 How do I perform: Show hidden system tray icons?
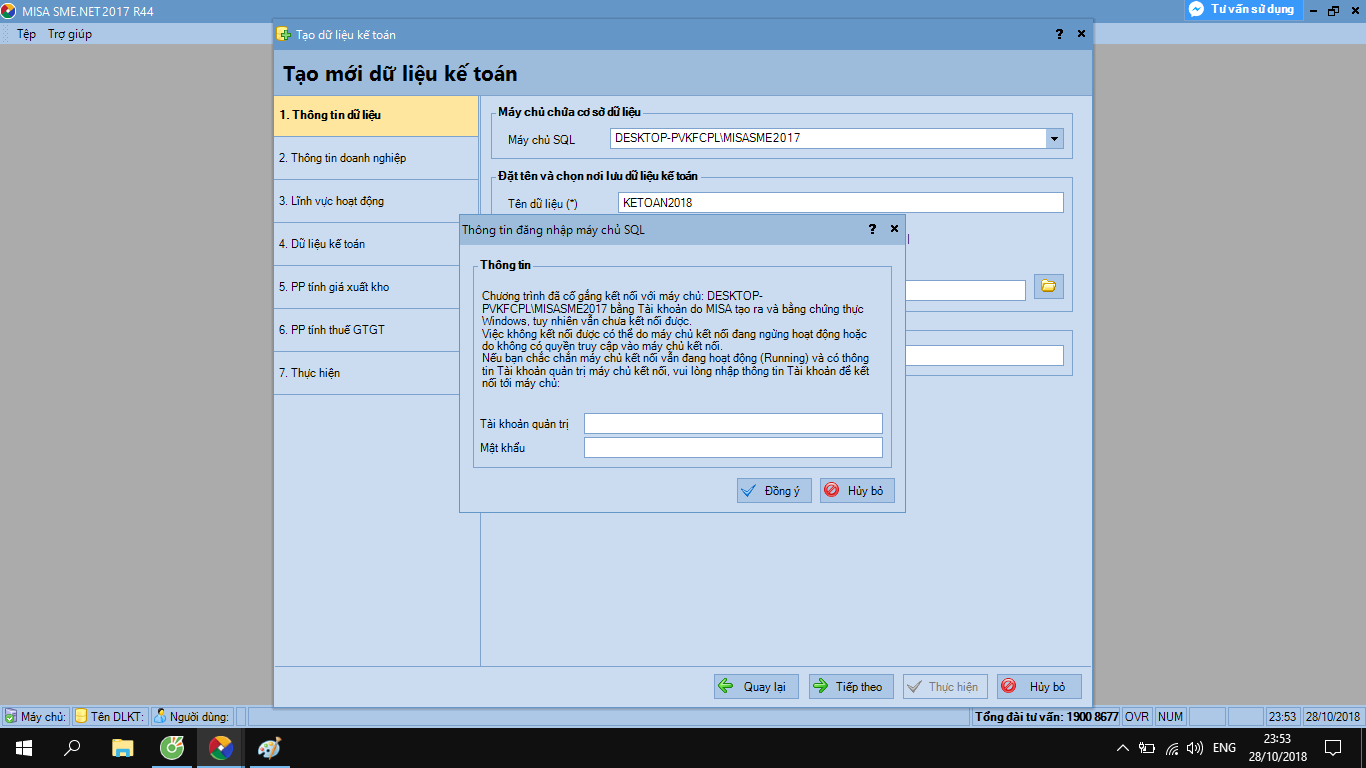point(1123,747)
